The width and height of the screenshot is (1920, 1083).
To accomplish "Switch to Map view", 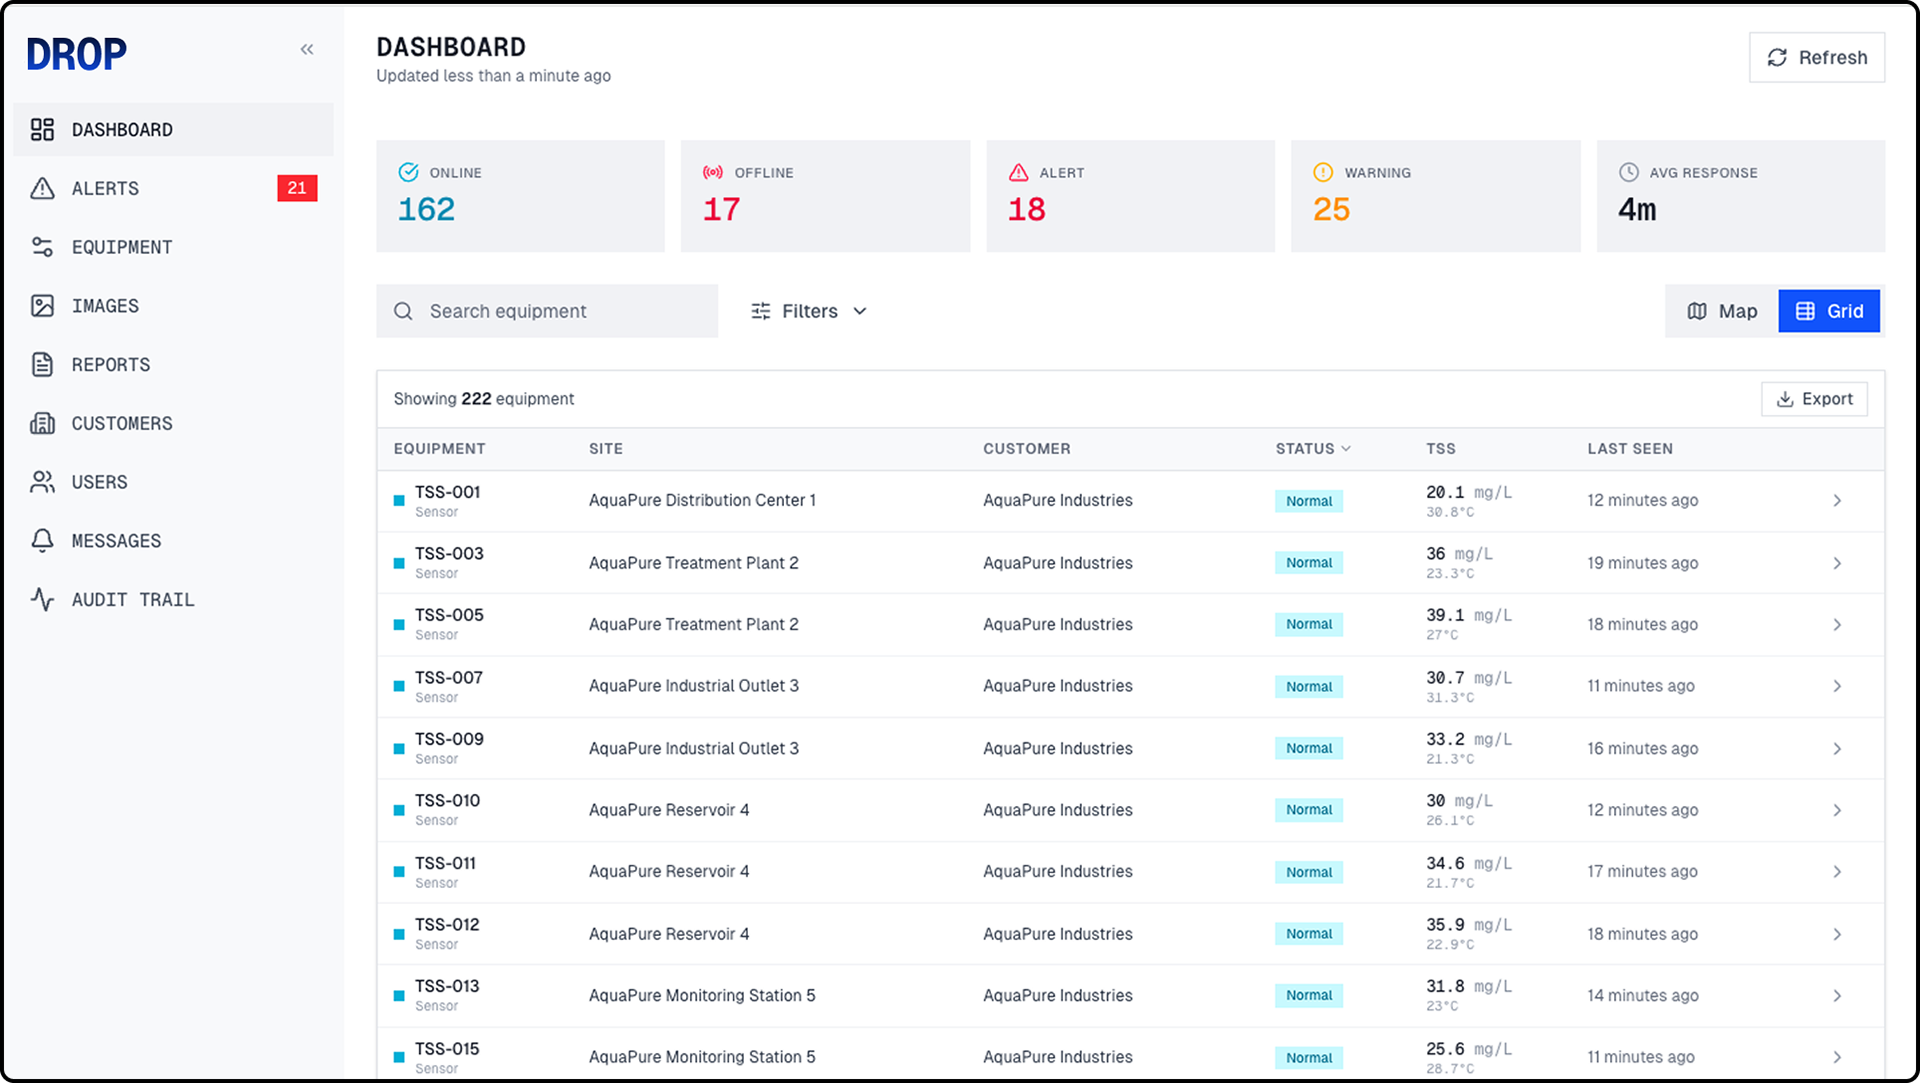I will click(x=1722, y=311).
